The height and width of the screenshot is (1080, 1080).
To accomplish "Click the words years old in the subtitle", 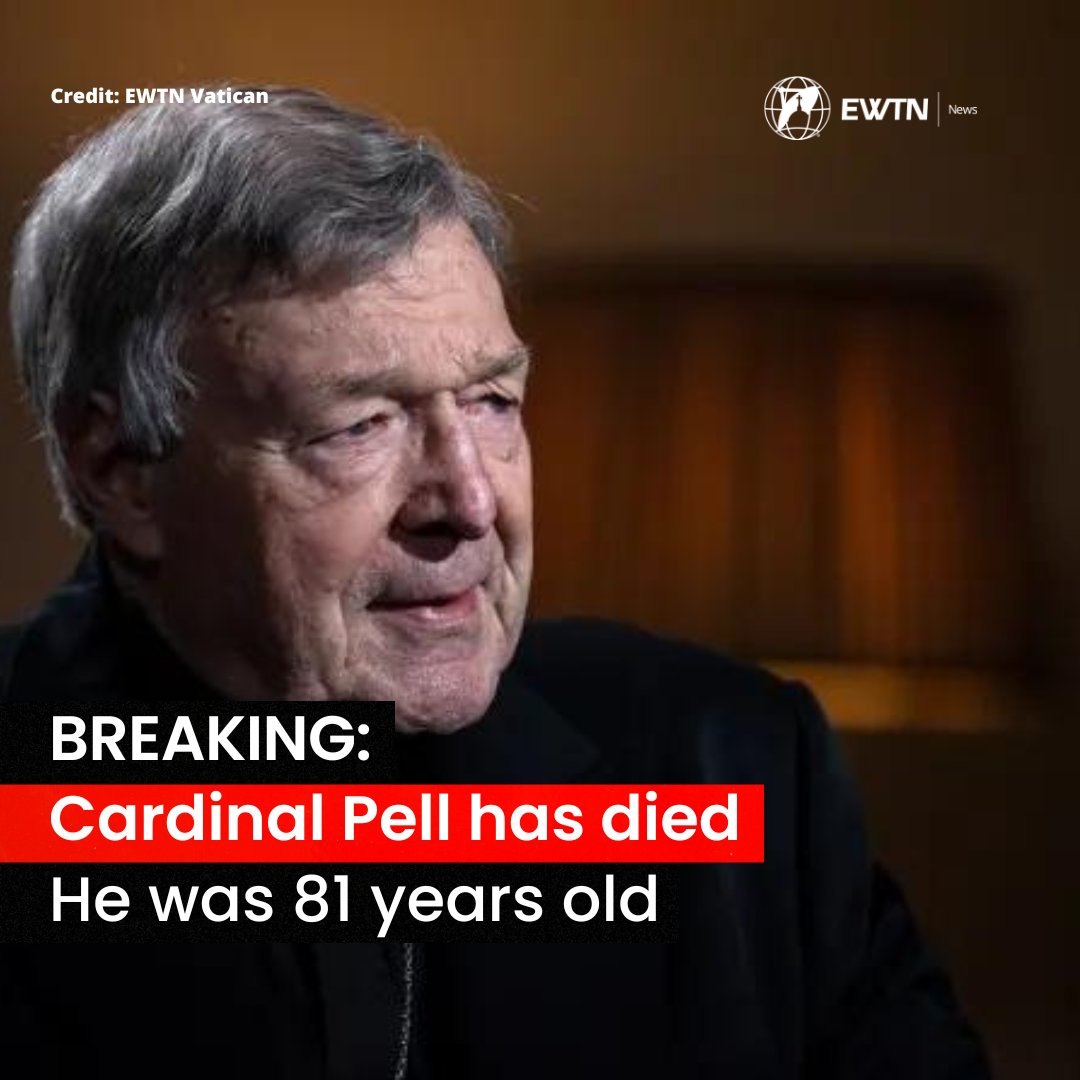I will (x=515, y=900).
